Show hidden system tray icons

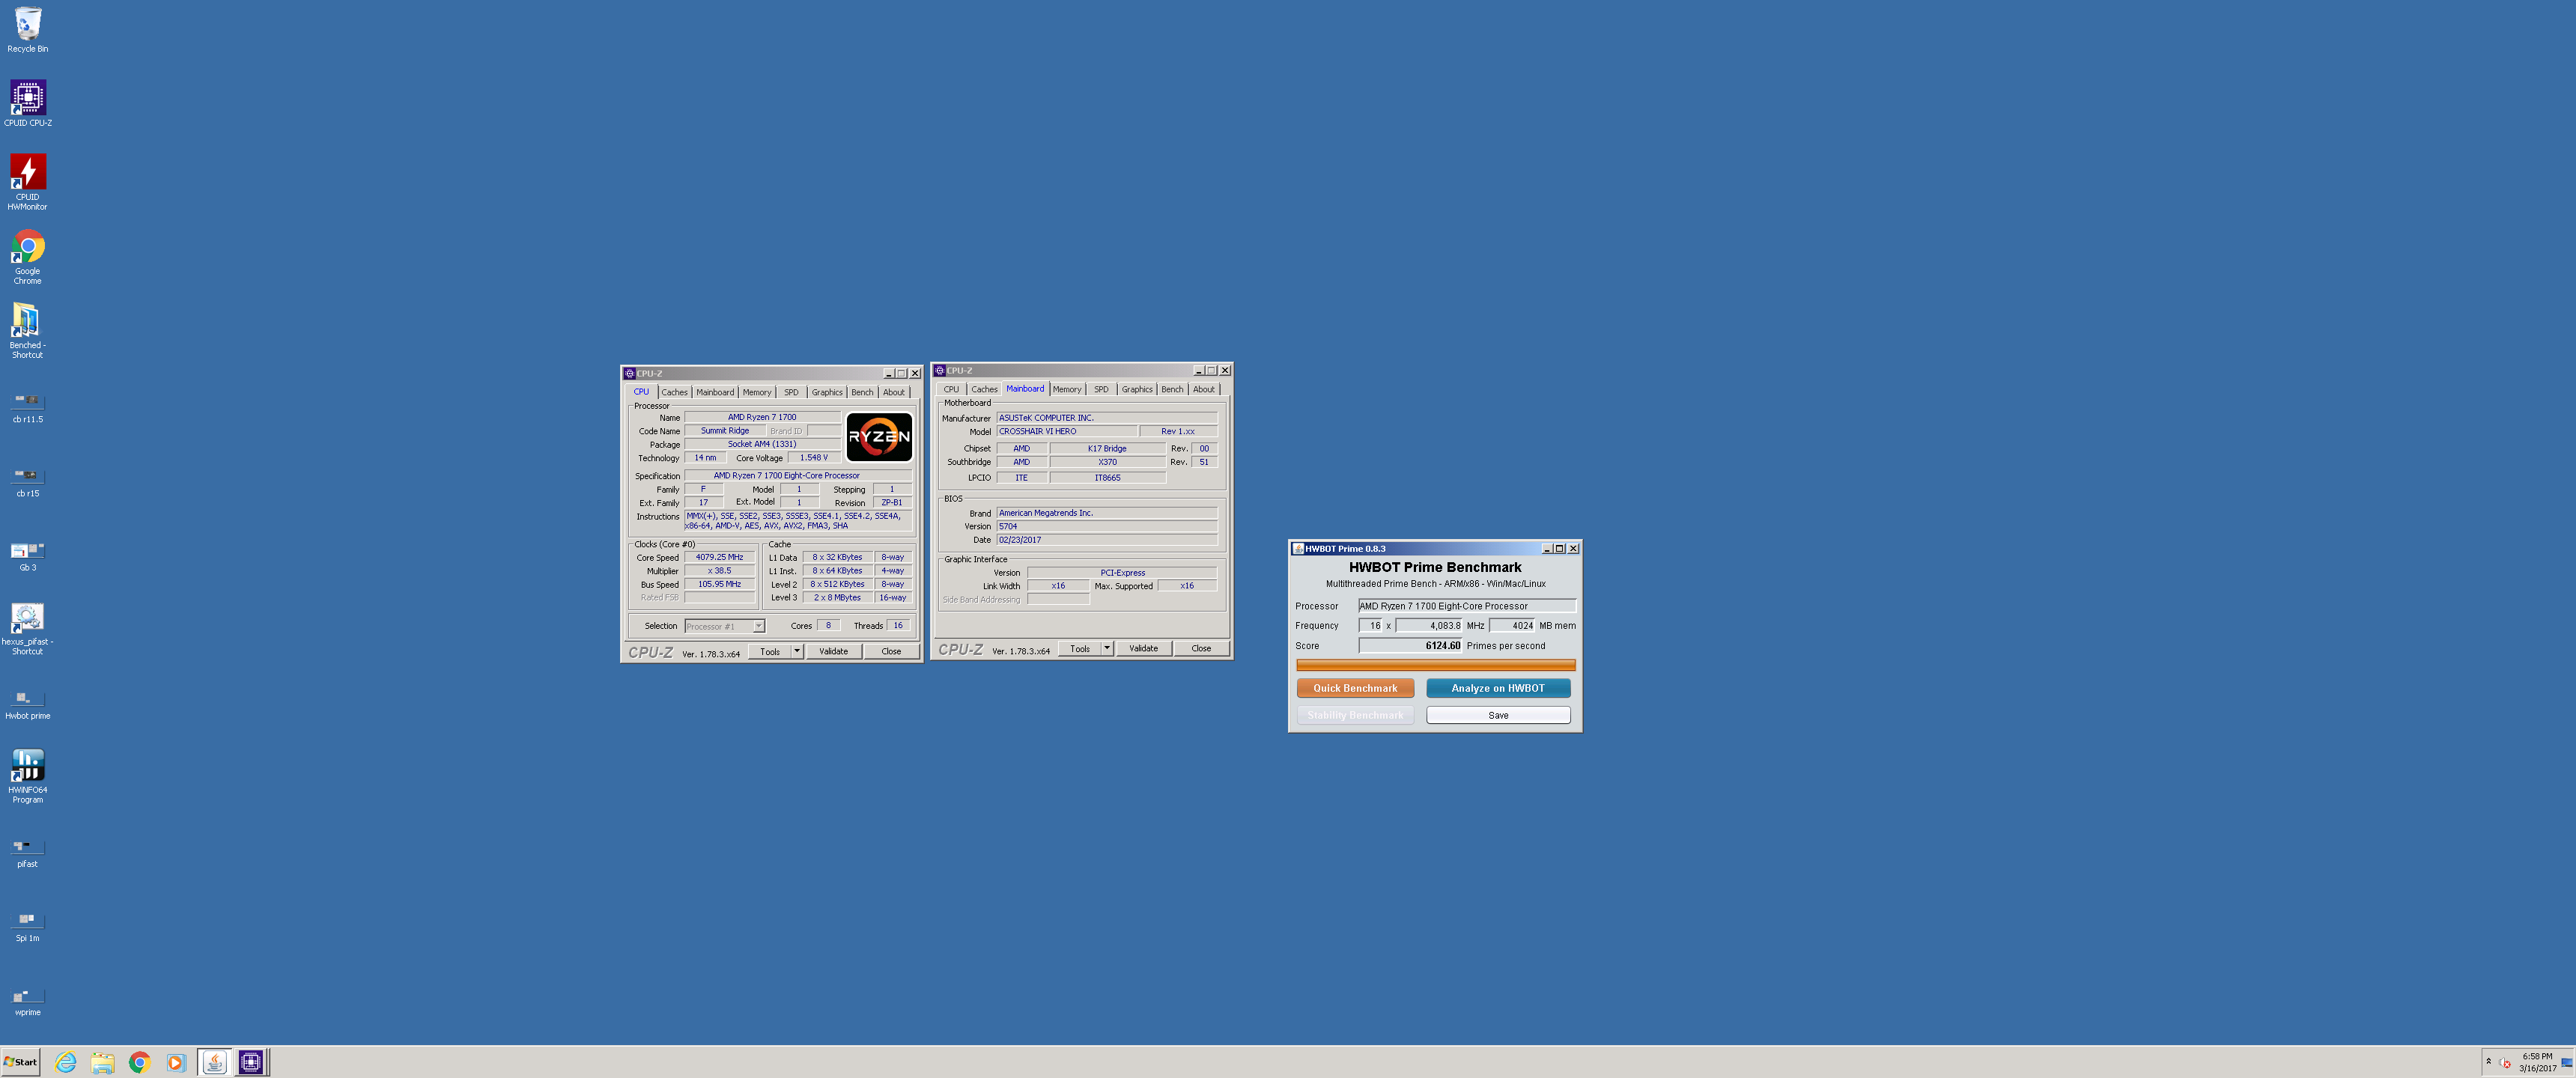click(x=2488, y=1062)
